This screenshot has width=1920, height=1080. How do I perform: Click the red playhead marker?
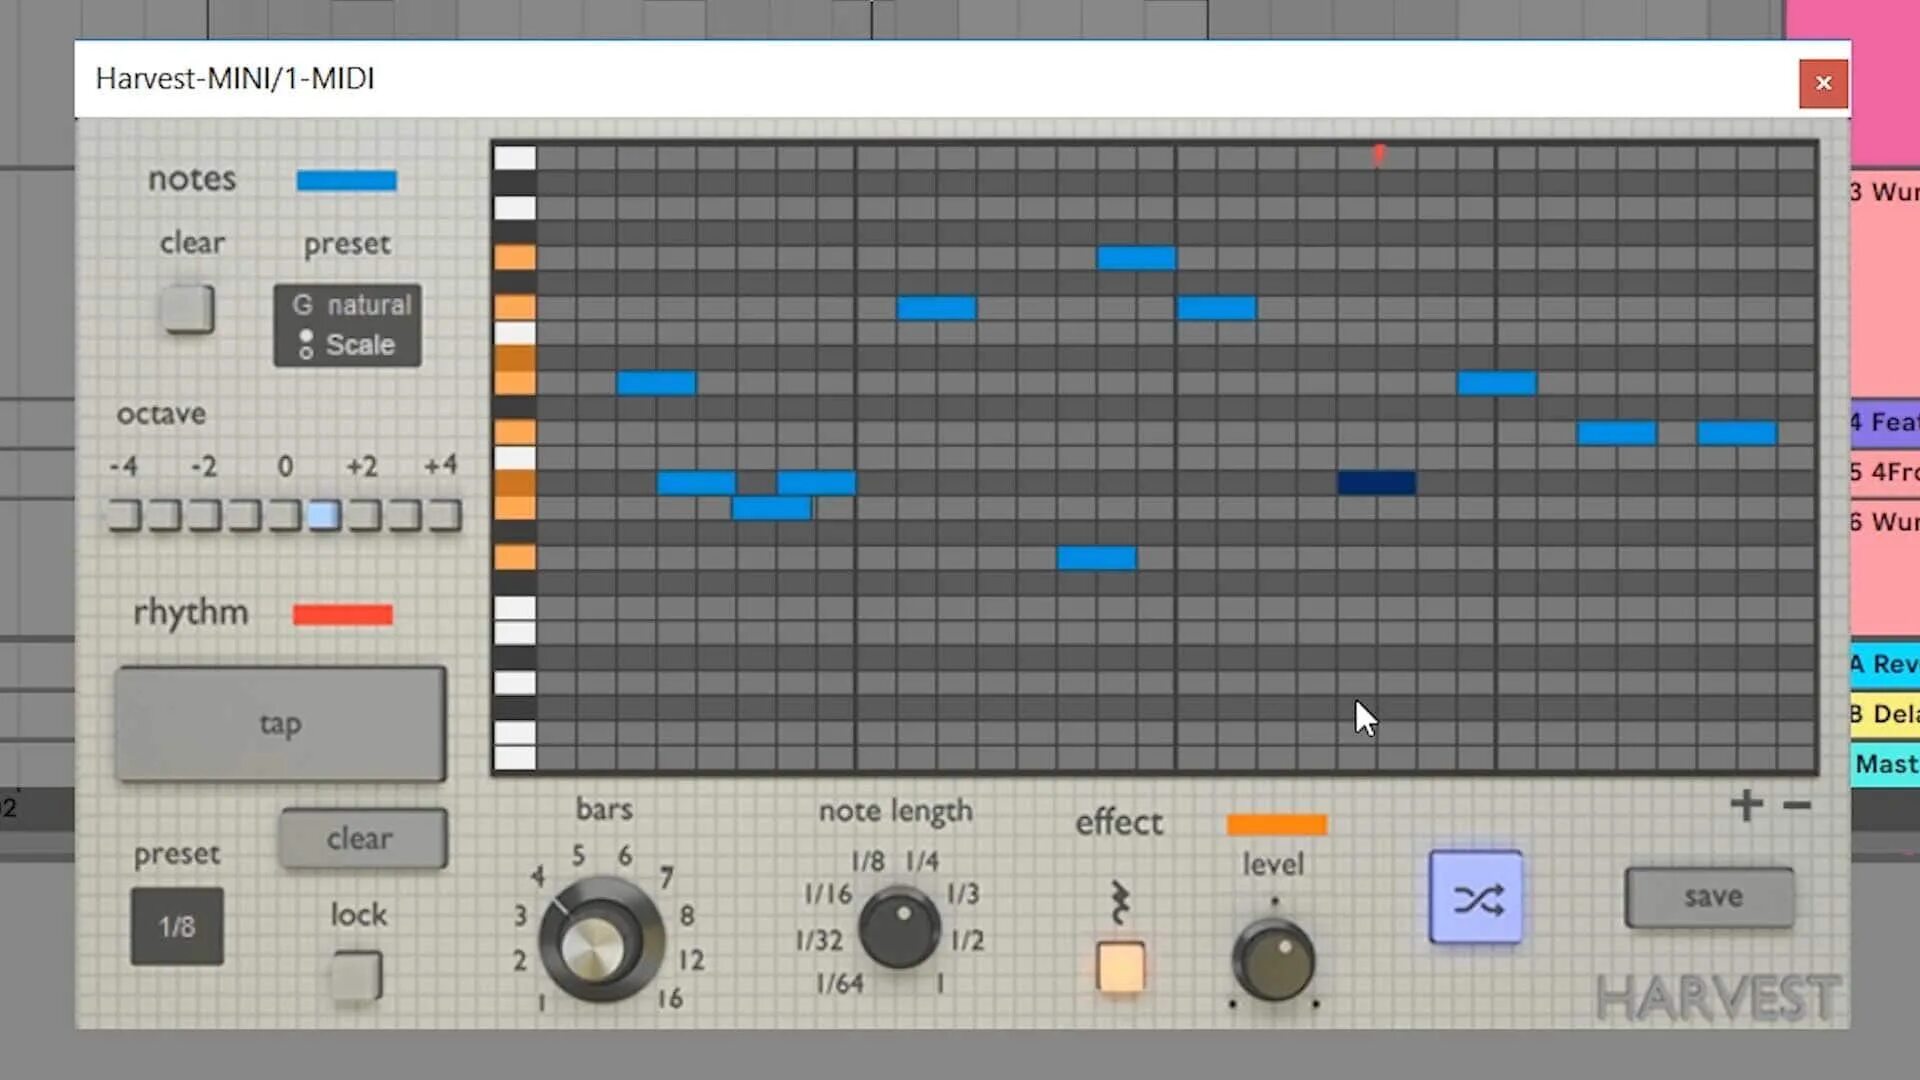point(1379,155)
